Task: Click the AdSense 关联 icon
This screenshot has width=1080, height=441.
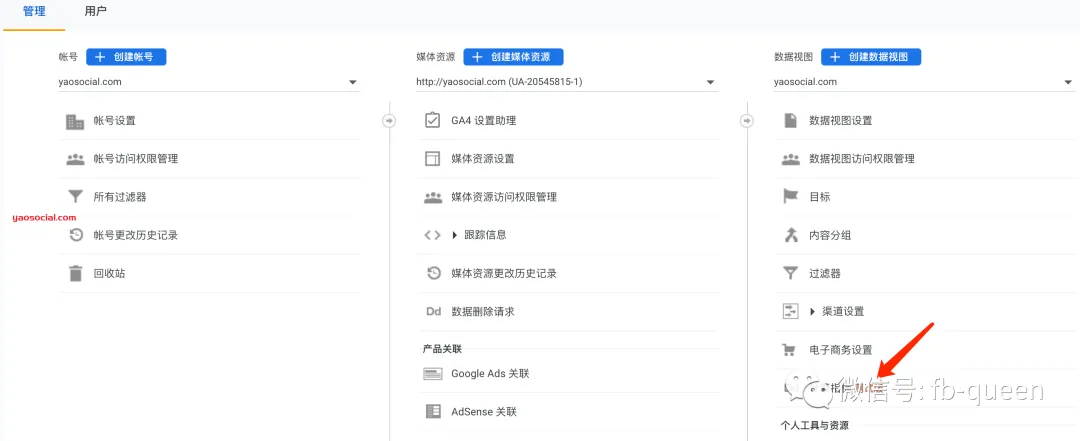Action: 433,412
